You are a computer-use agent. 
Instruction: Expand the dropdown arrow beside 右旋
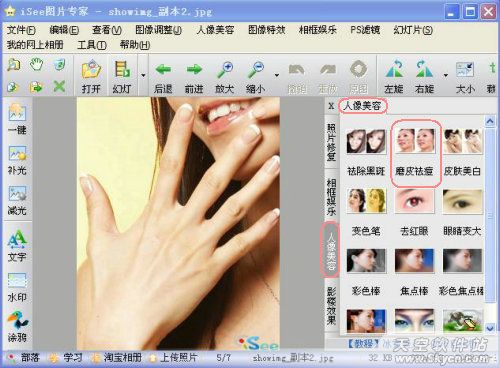click(x=446, y=75)
